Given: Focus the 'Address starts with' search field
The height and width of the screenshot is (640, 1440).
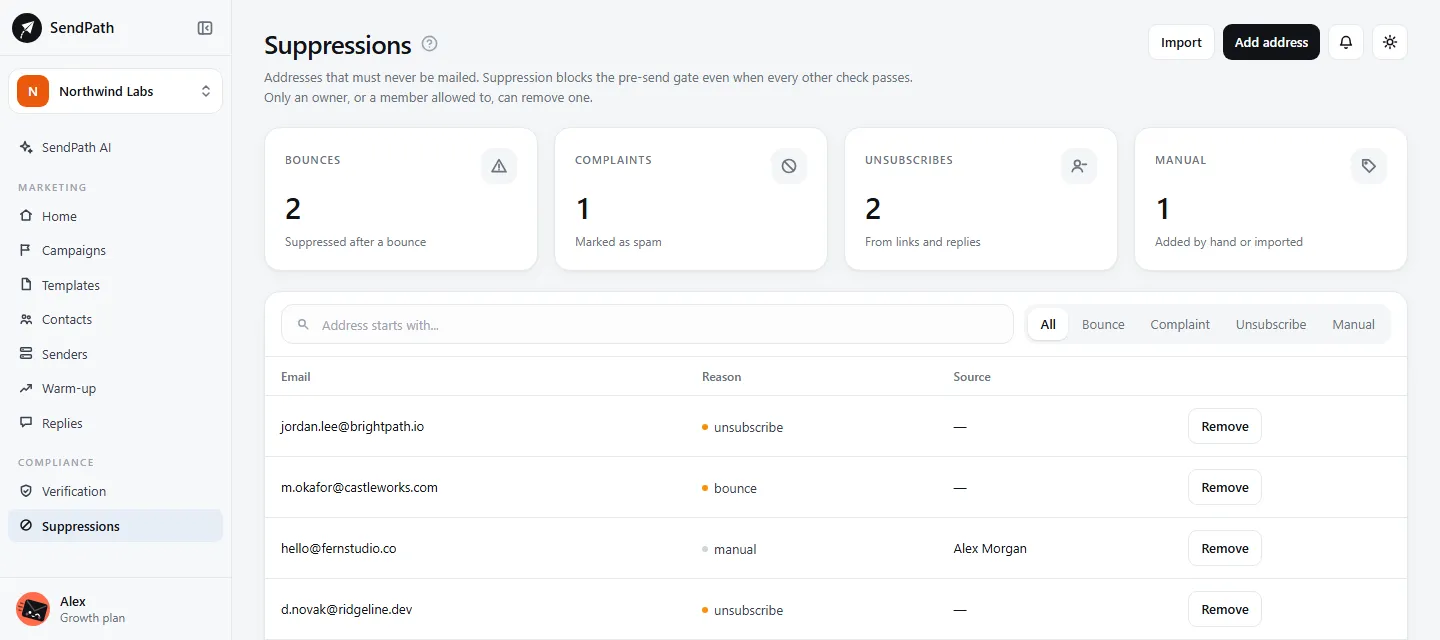Looking at the screenshot, I should click(x=647, y=324).
